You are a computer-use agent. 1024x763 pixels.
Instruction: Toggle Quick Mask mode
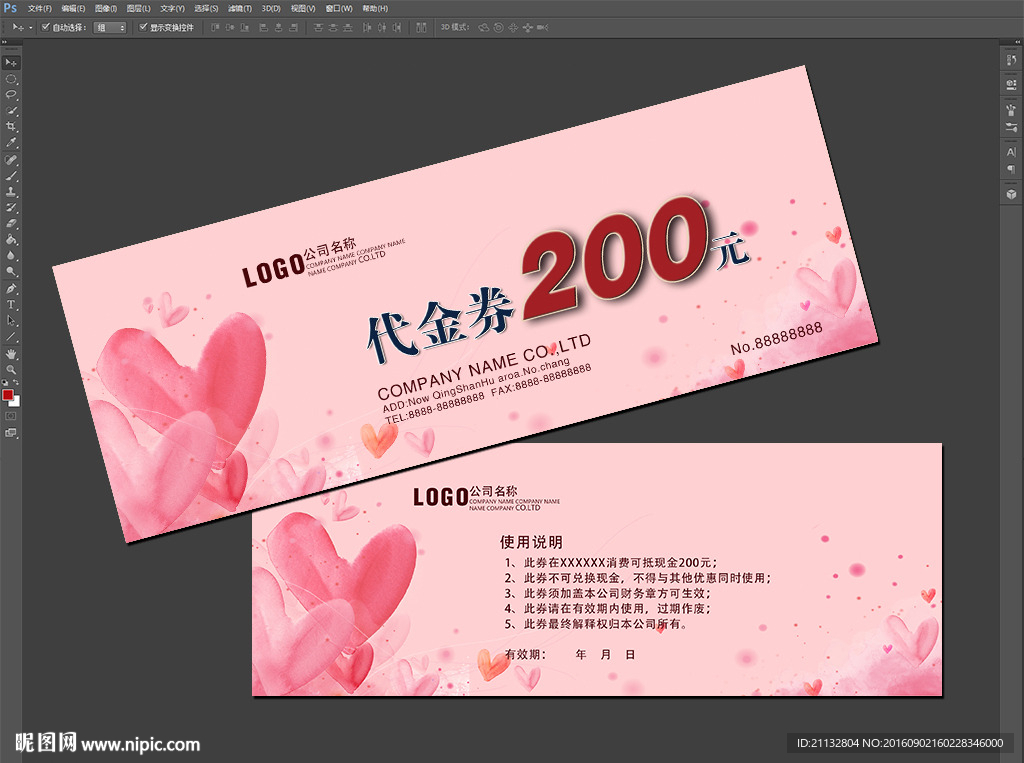11,416
